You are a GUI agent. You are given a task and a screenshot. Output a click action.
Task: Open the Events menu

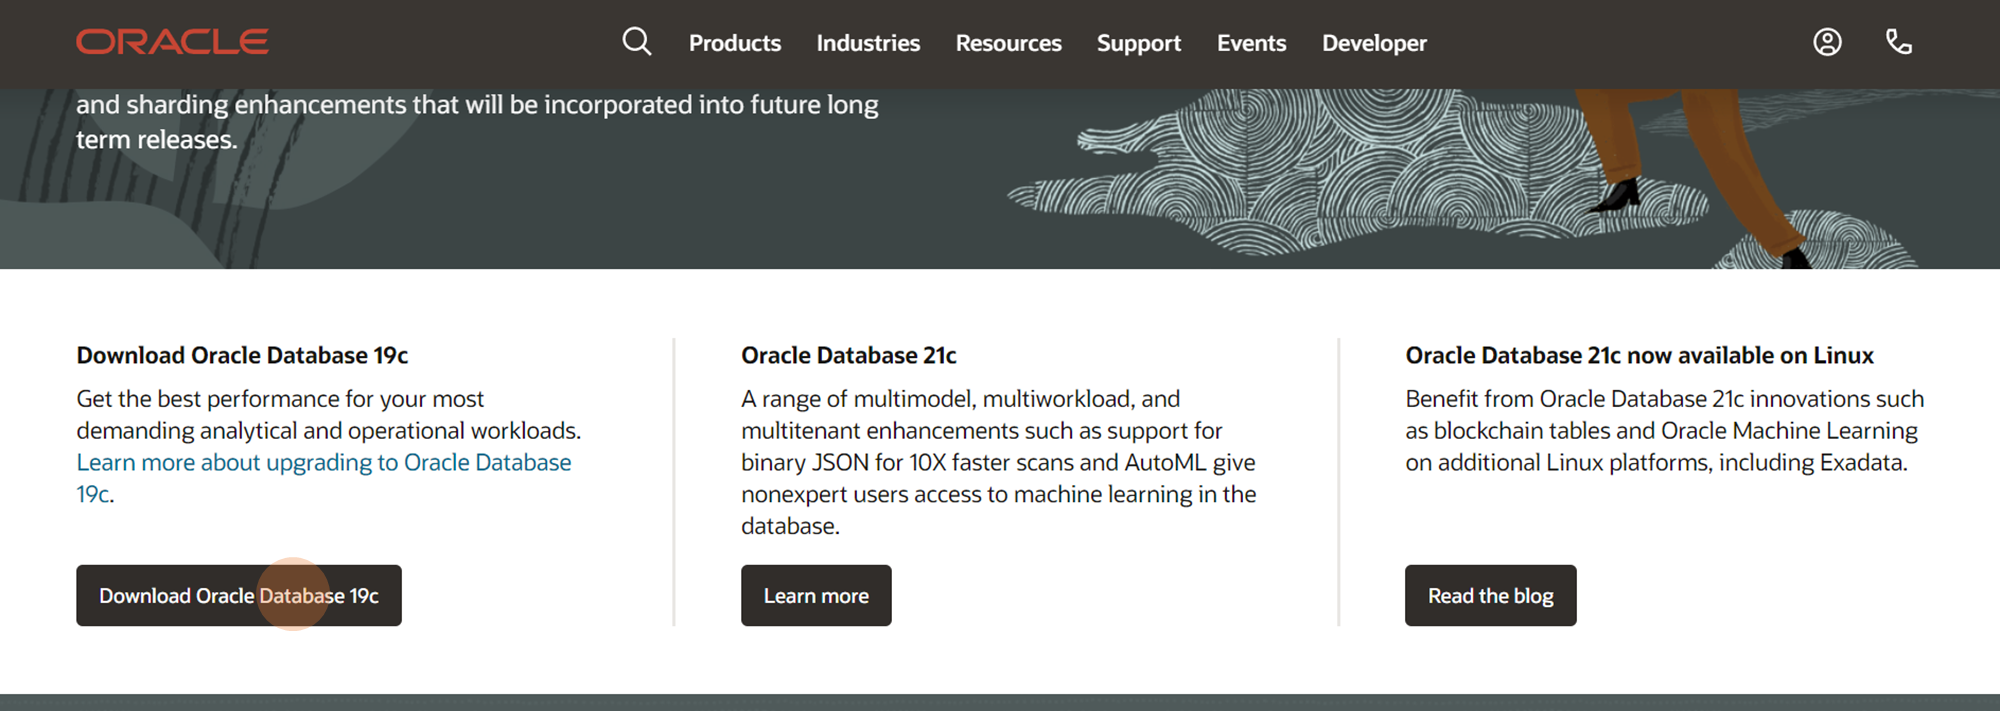(1251, 43)
